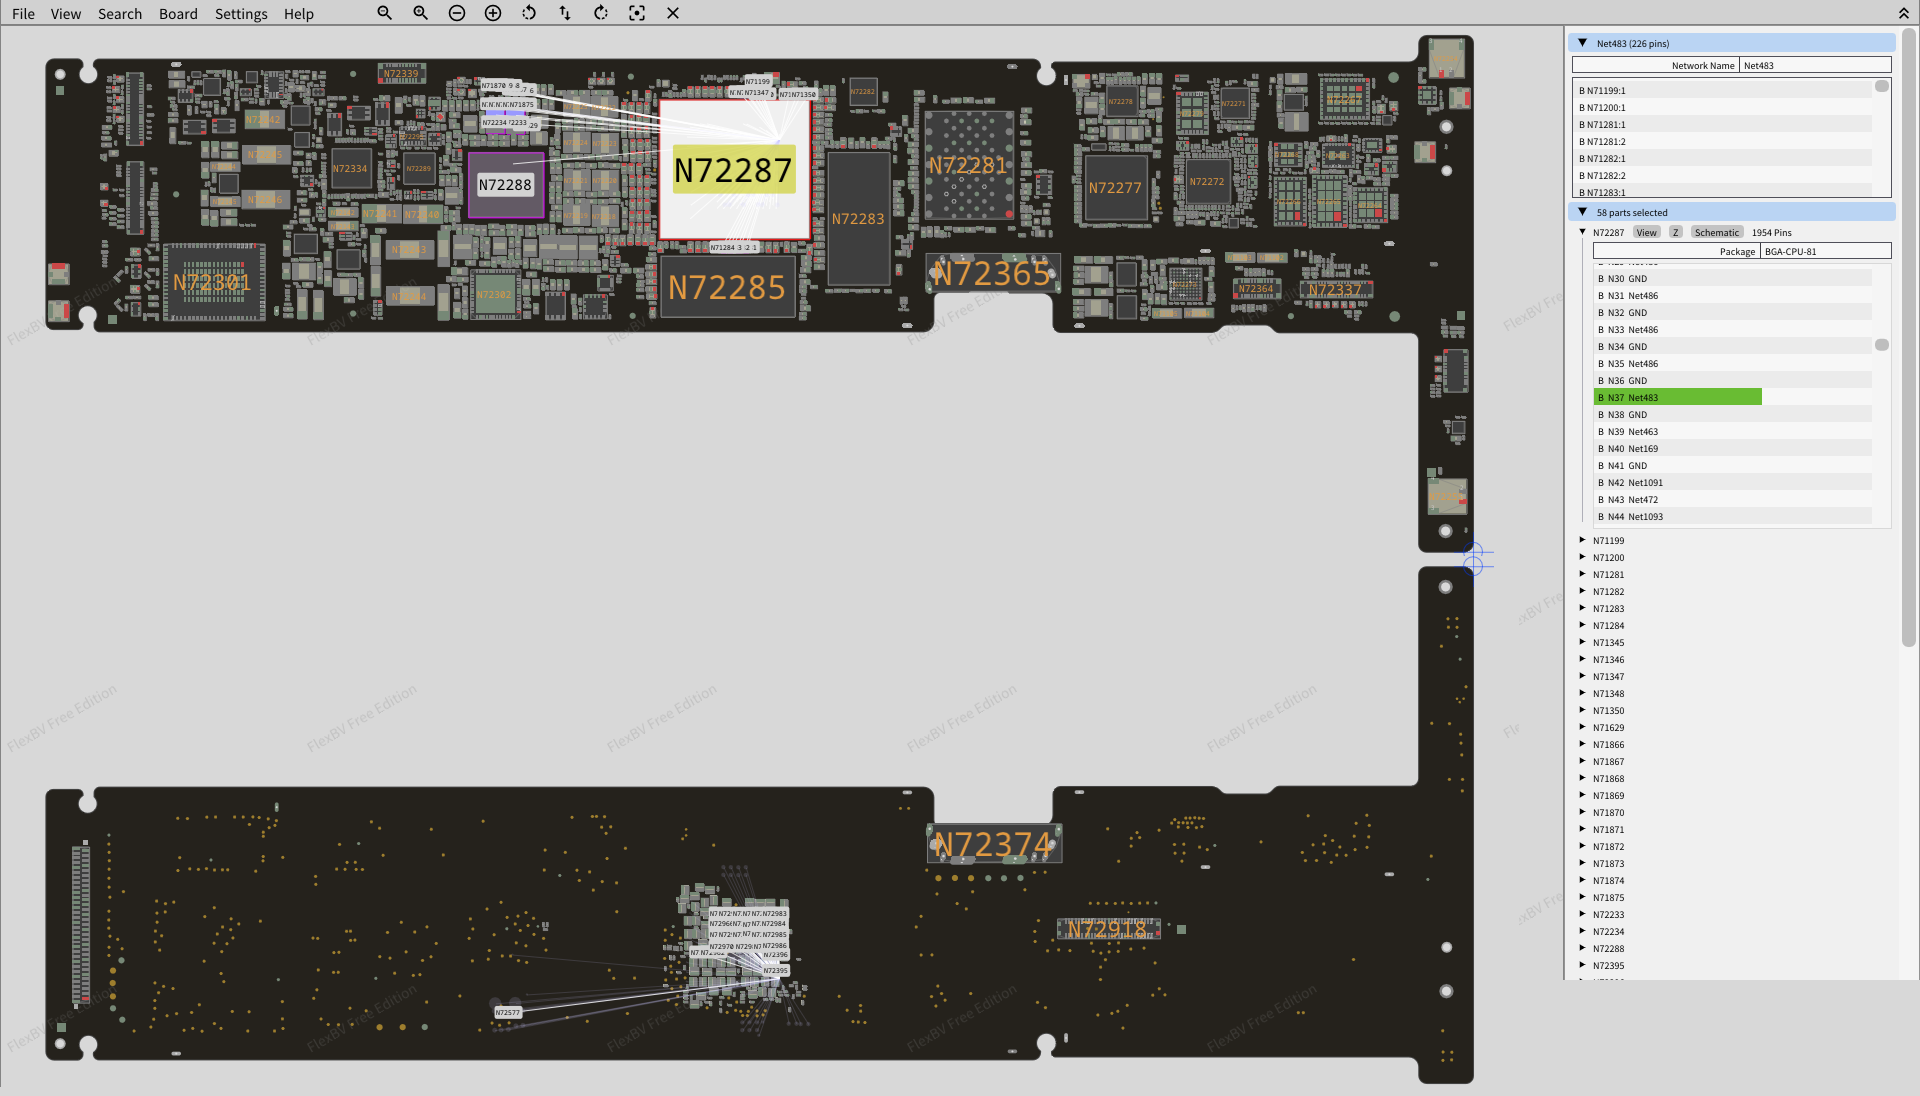Select the highlighted N37 Net483 pin row
This screenshot has width=1920, height=1096.
point(1677,397)
